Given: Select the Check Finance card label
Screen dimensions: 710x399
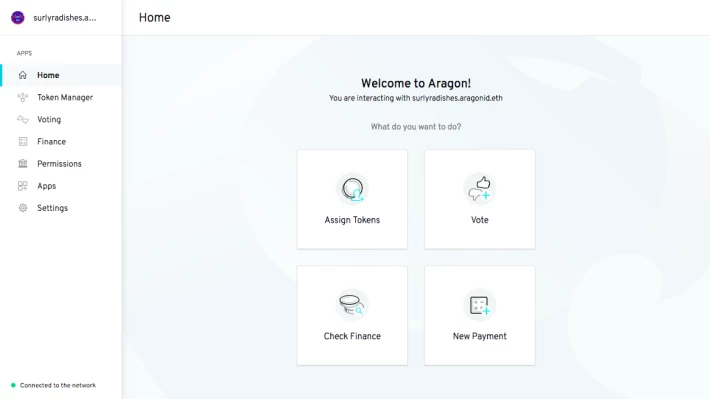Looking at the screenshot, I should click(352, 336).
